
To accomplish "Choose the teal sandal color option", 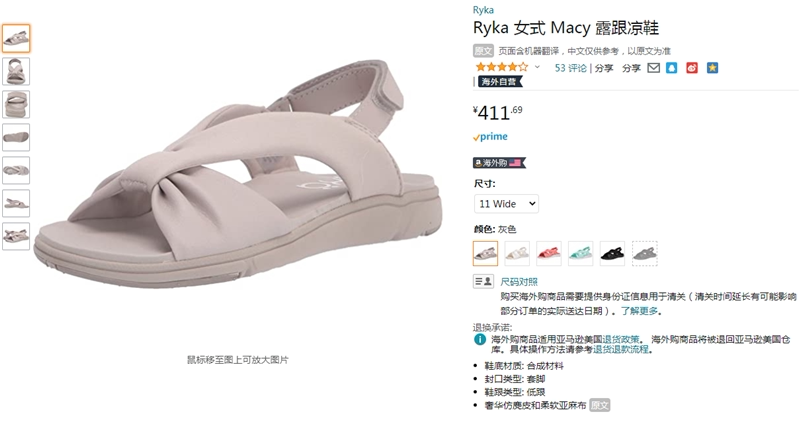I will click(581, 254).
